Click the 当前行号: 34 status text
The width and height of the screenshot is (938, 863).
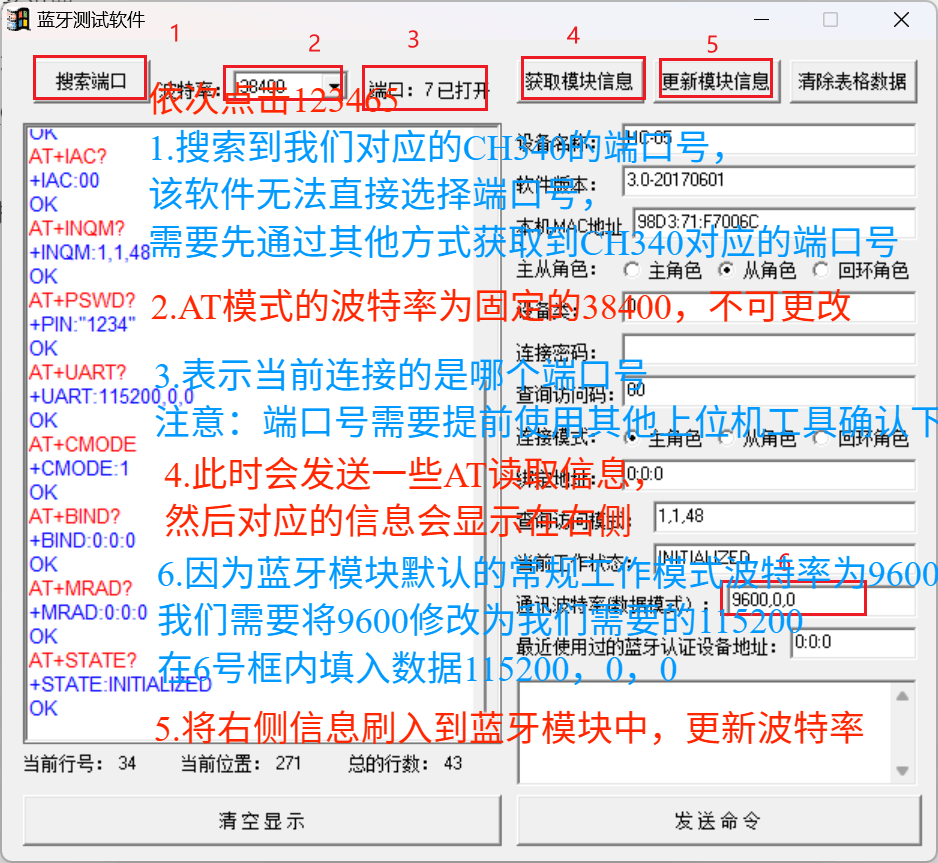pos(80,763)
